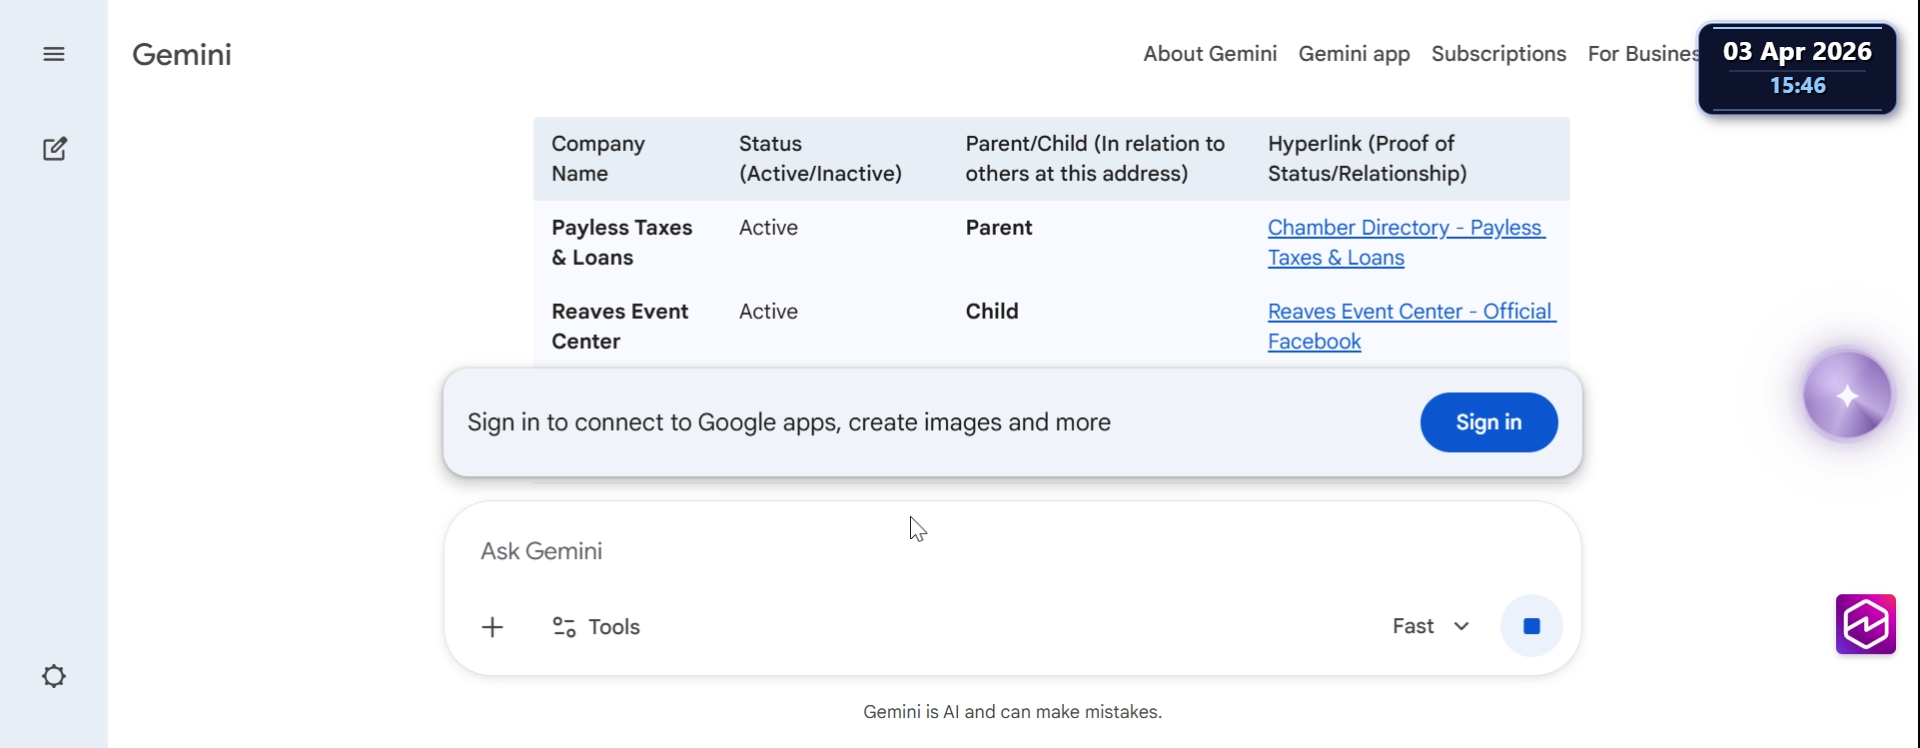Open the purple hexagon extension icon

pos(1865,624)
